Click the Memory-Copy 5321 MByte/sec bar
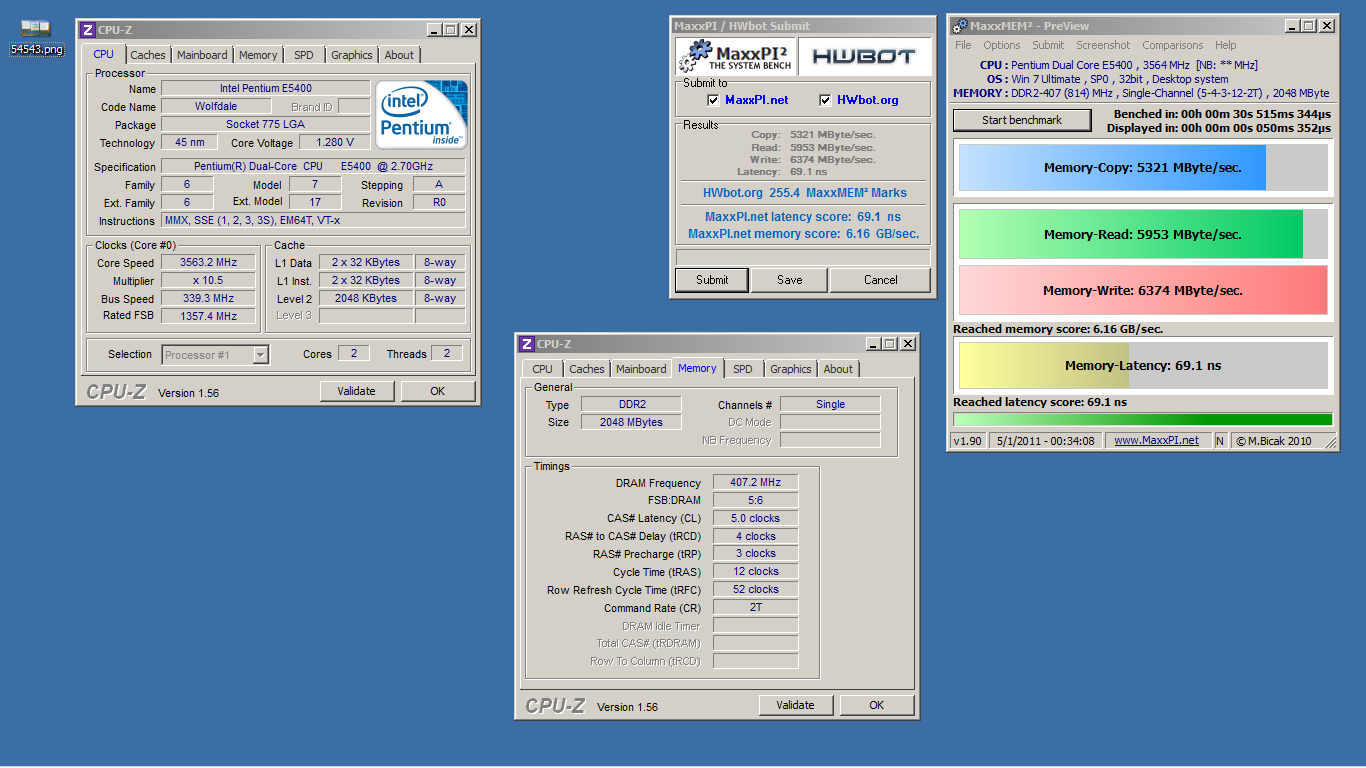1366x768 pixels. click(x=1143, y=168)
